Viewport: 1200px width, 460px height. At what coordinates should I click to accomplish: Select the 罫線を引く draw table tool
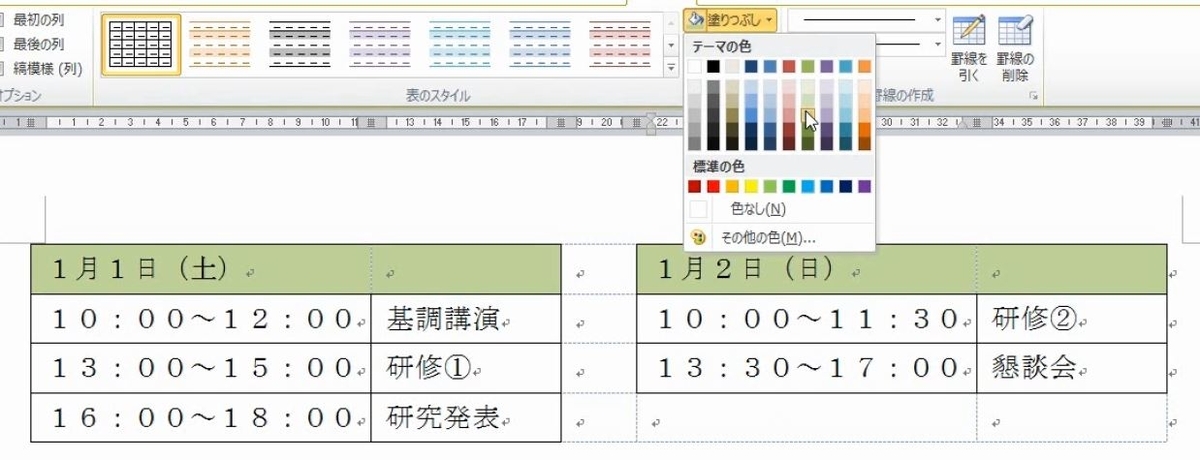point(969,49)
